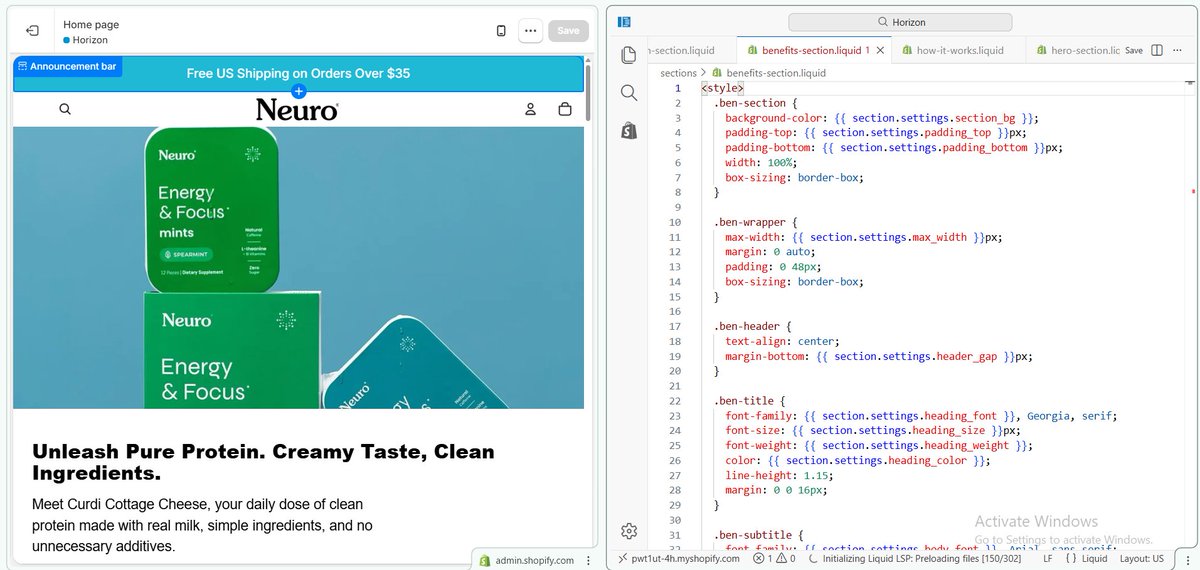Click the code editor vertical scrollbar

[x=1189, y=315]
